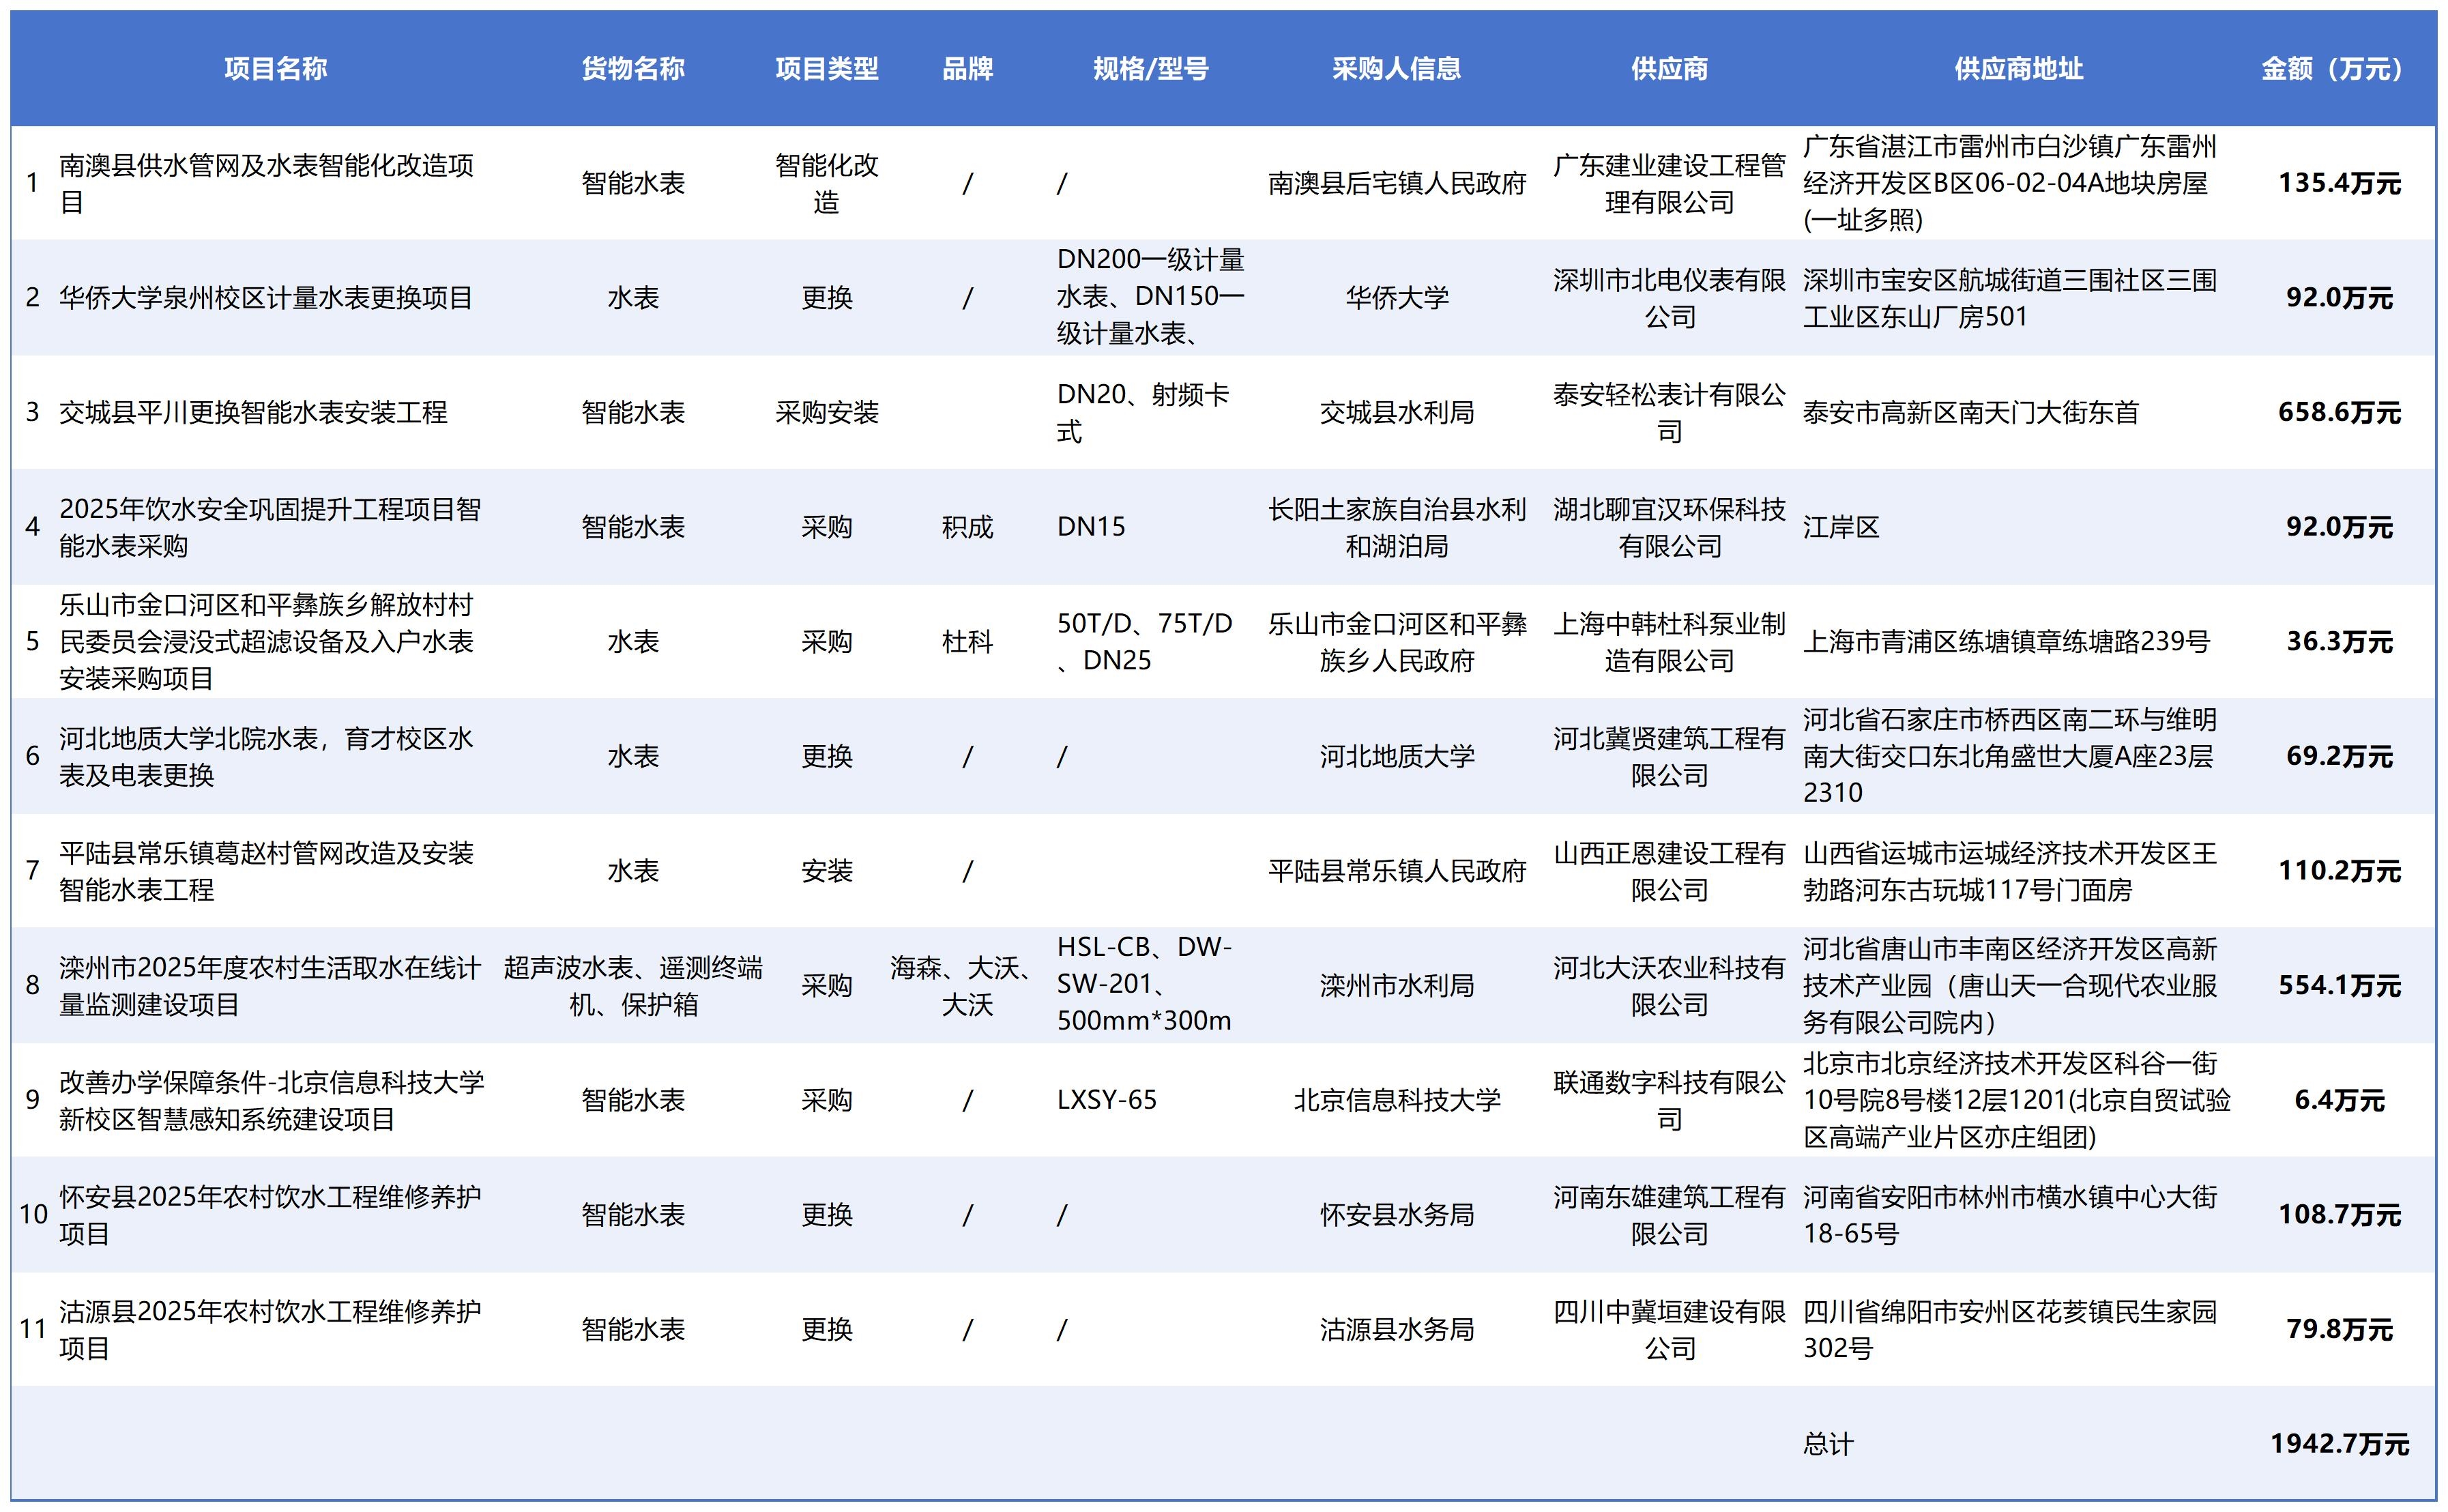2448x1512 pixels.
Task: Click purchaser 北京信息科技大学
Action: [x=1397, y=1100]
